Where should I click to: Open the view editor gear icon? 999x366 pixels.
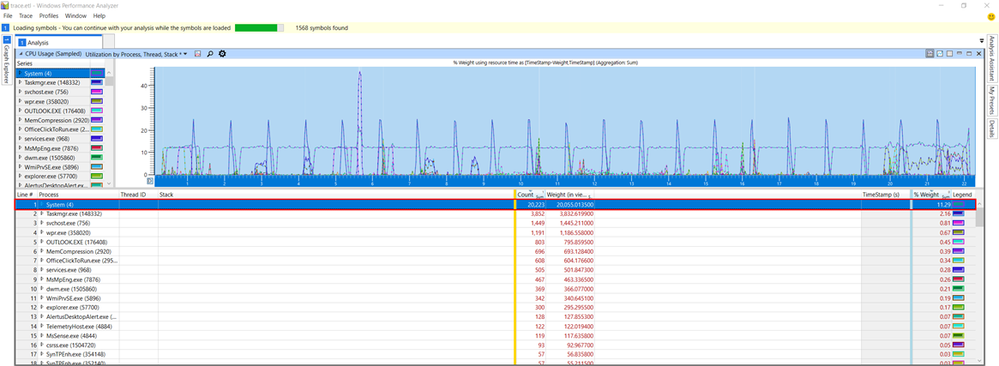(x=222, y=54)
